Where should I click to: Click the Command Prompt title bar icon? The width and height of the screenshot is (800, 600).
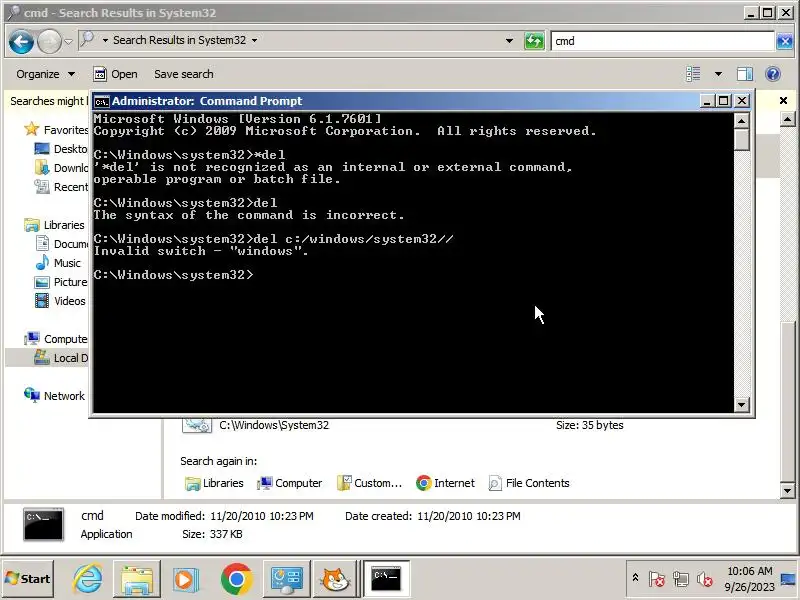pos(102,102)
